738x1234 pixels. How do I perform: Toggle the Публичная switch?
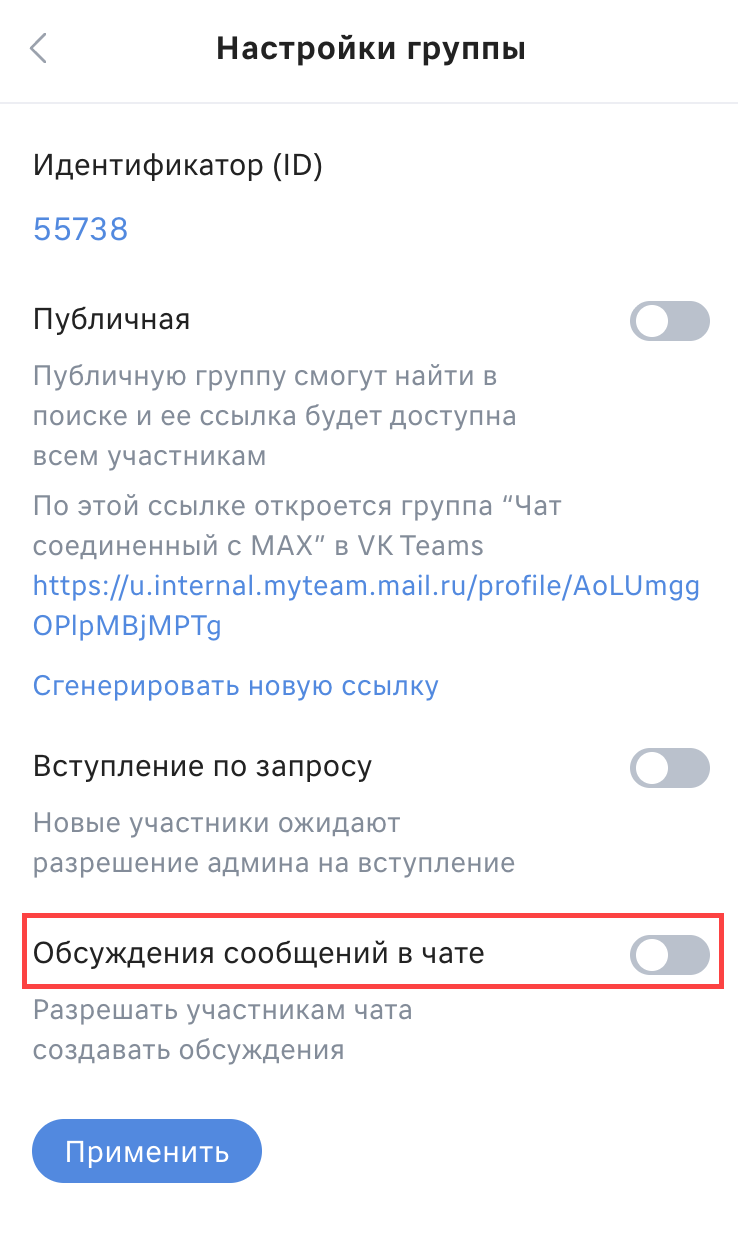(x=669, y=322)
